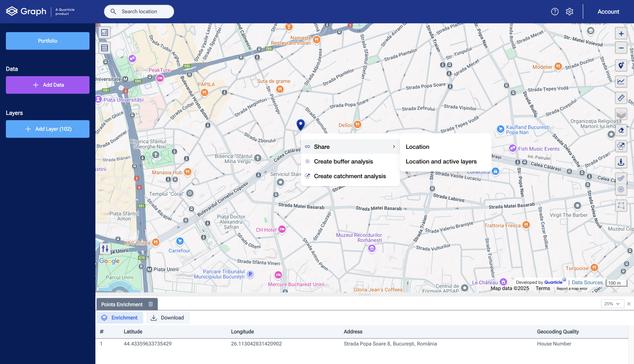Open the panel height percentage dropdown
Viewport: 634px width, 364px height.
pyautogui.click(x=612, y=304)
